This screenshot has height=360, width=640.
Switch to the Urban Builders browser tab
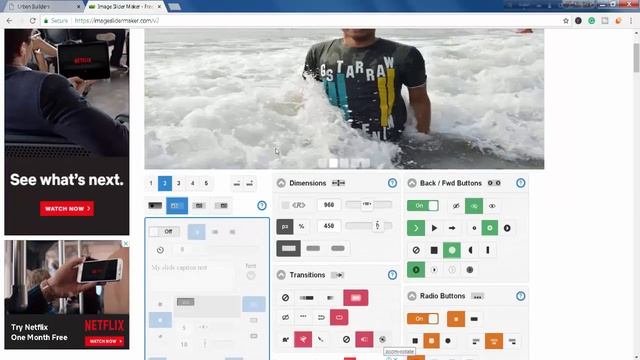[x=45, y=7]
